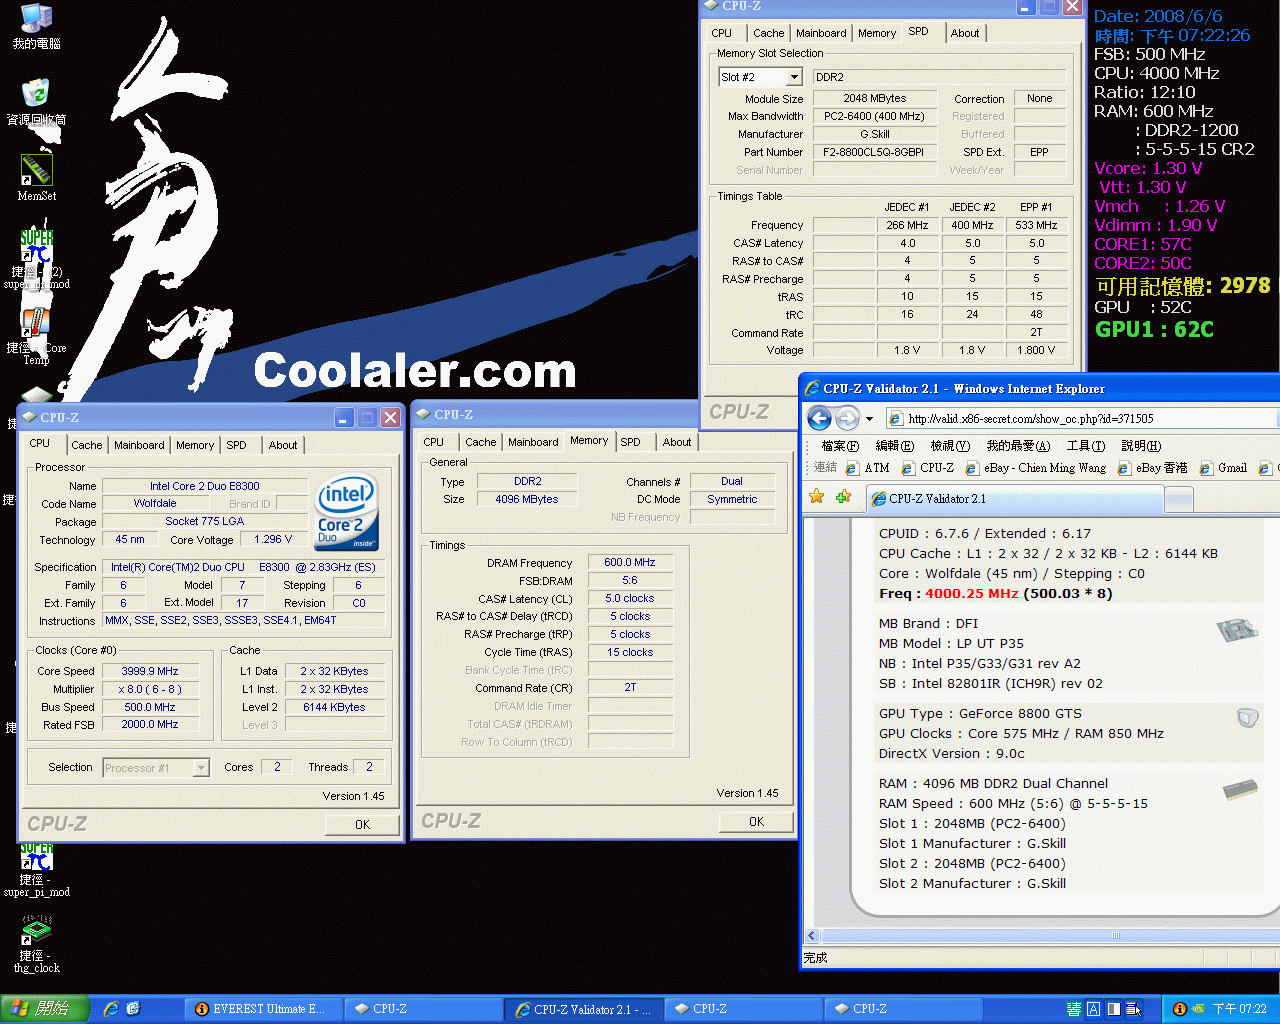The width and height of the screenshot is (1280, 1024).
Task: Select the MemSet desktop shortcut
Action: 37,178
